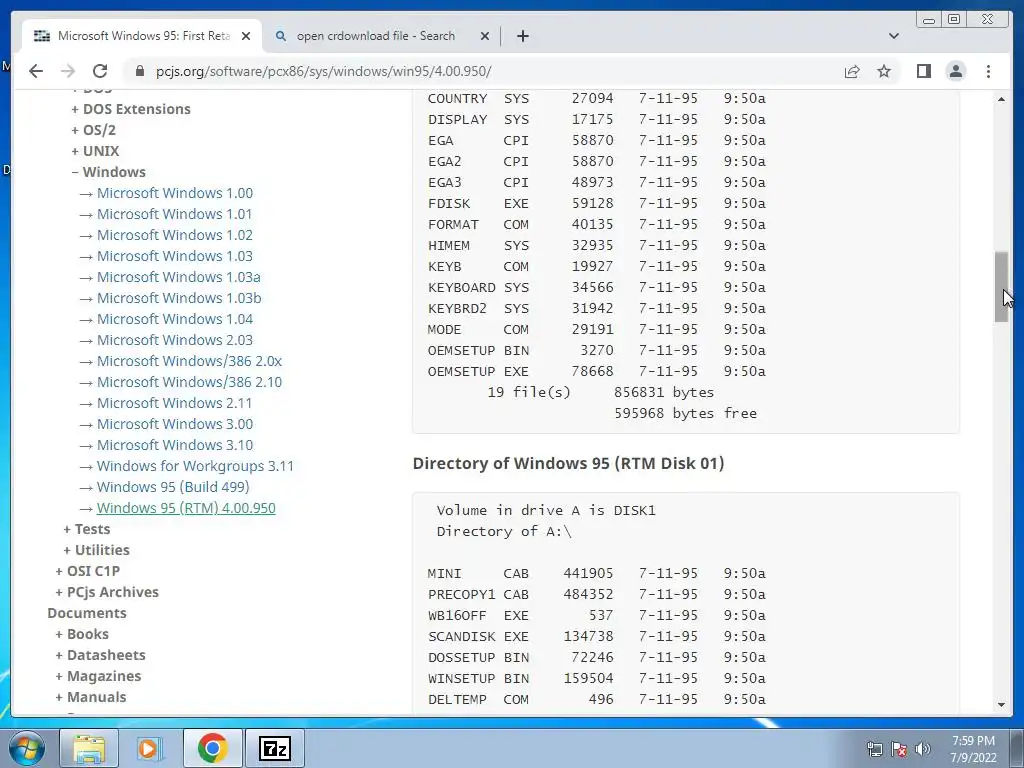Select the FDISK EXE file row
The height and width of the screenshot is (768, 1024).
597,203
